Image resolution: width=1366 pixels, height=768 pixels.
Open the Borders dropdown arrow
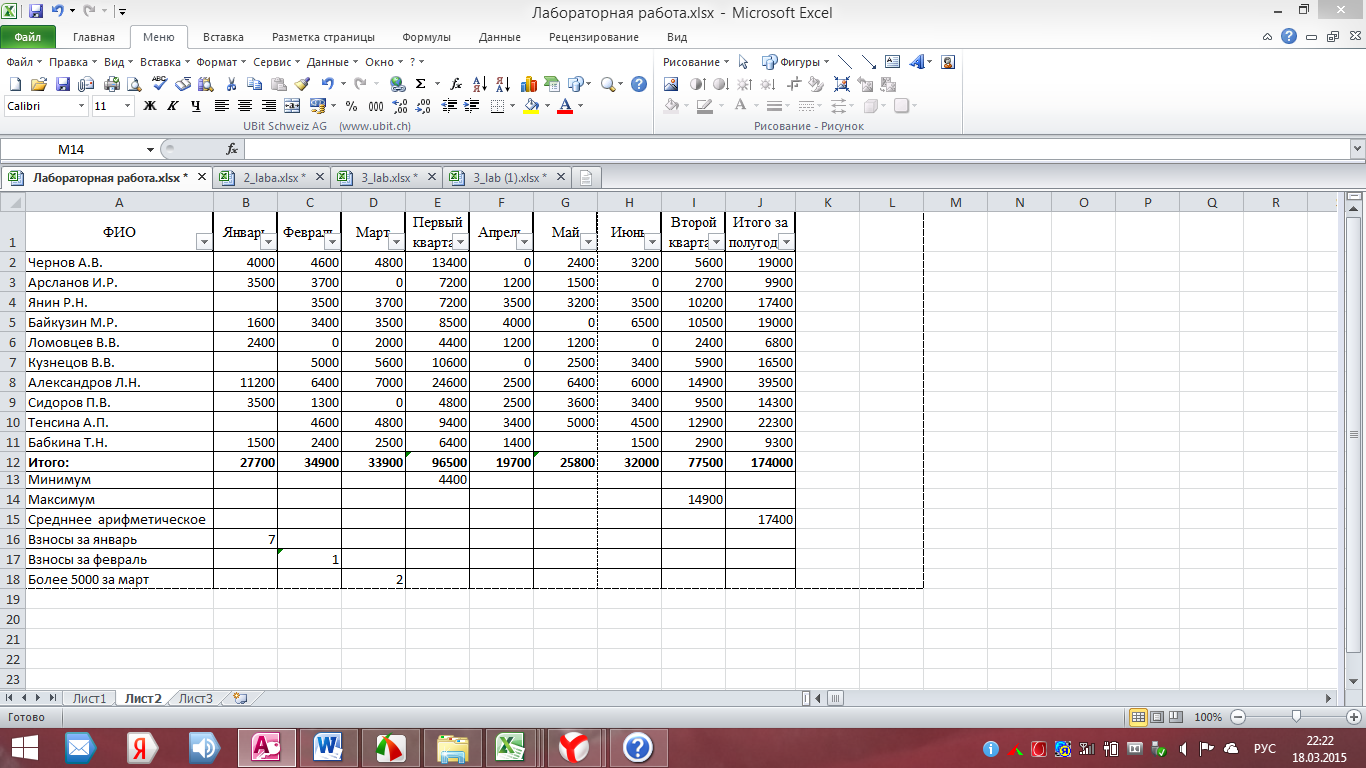(512, 105)
